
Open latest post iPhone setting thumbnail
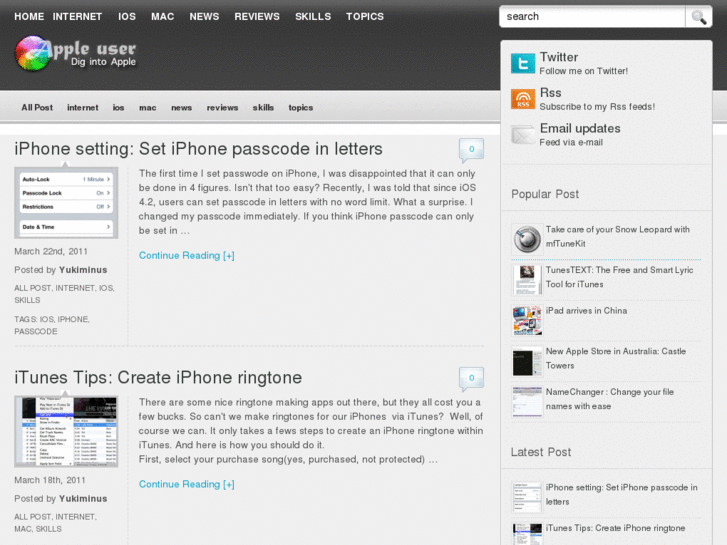527,497
